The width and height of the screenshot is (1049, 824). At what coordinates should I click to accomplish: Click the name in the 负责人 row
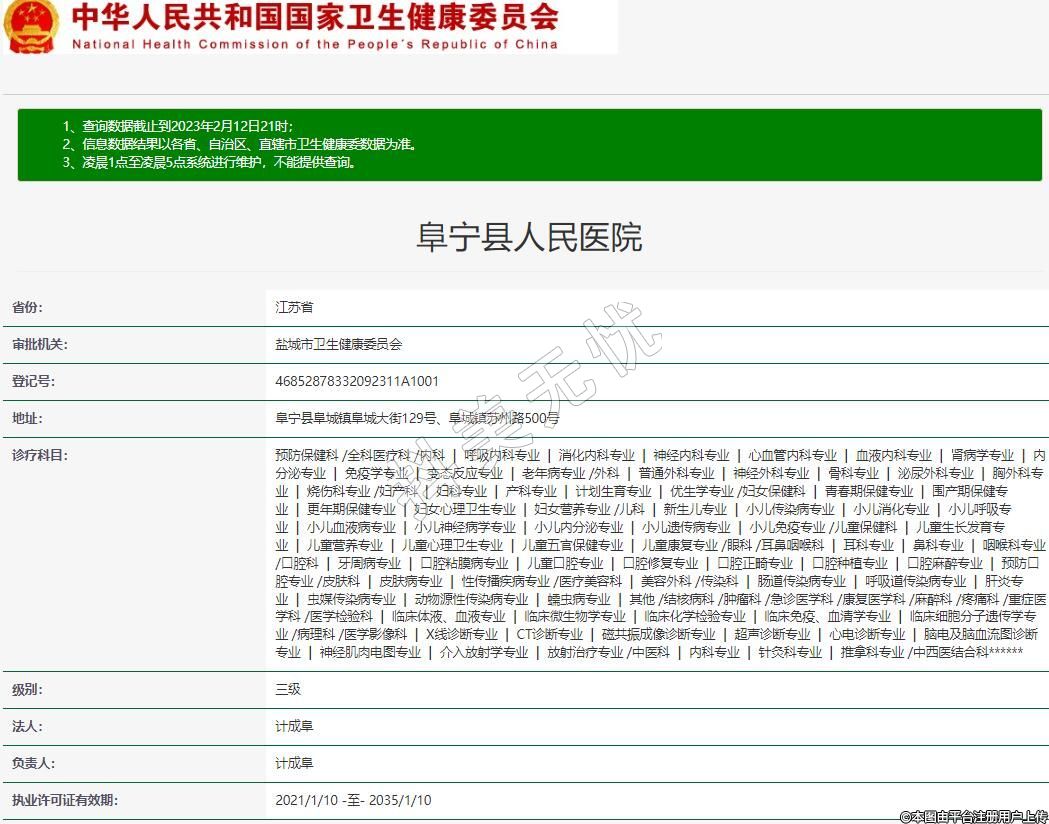click(x=294, y=763)
